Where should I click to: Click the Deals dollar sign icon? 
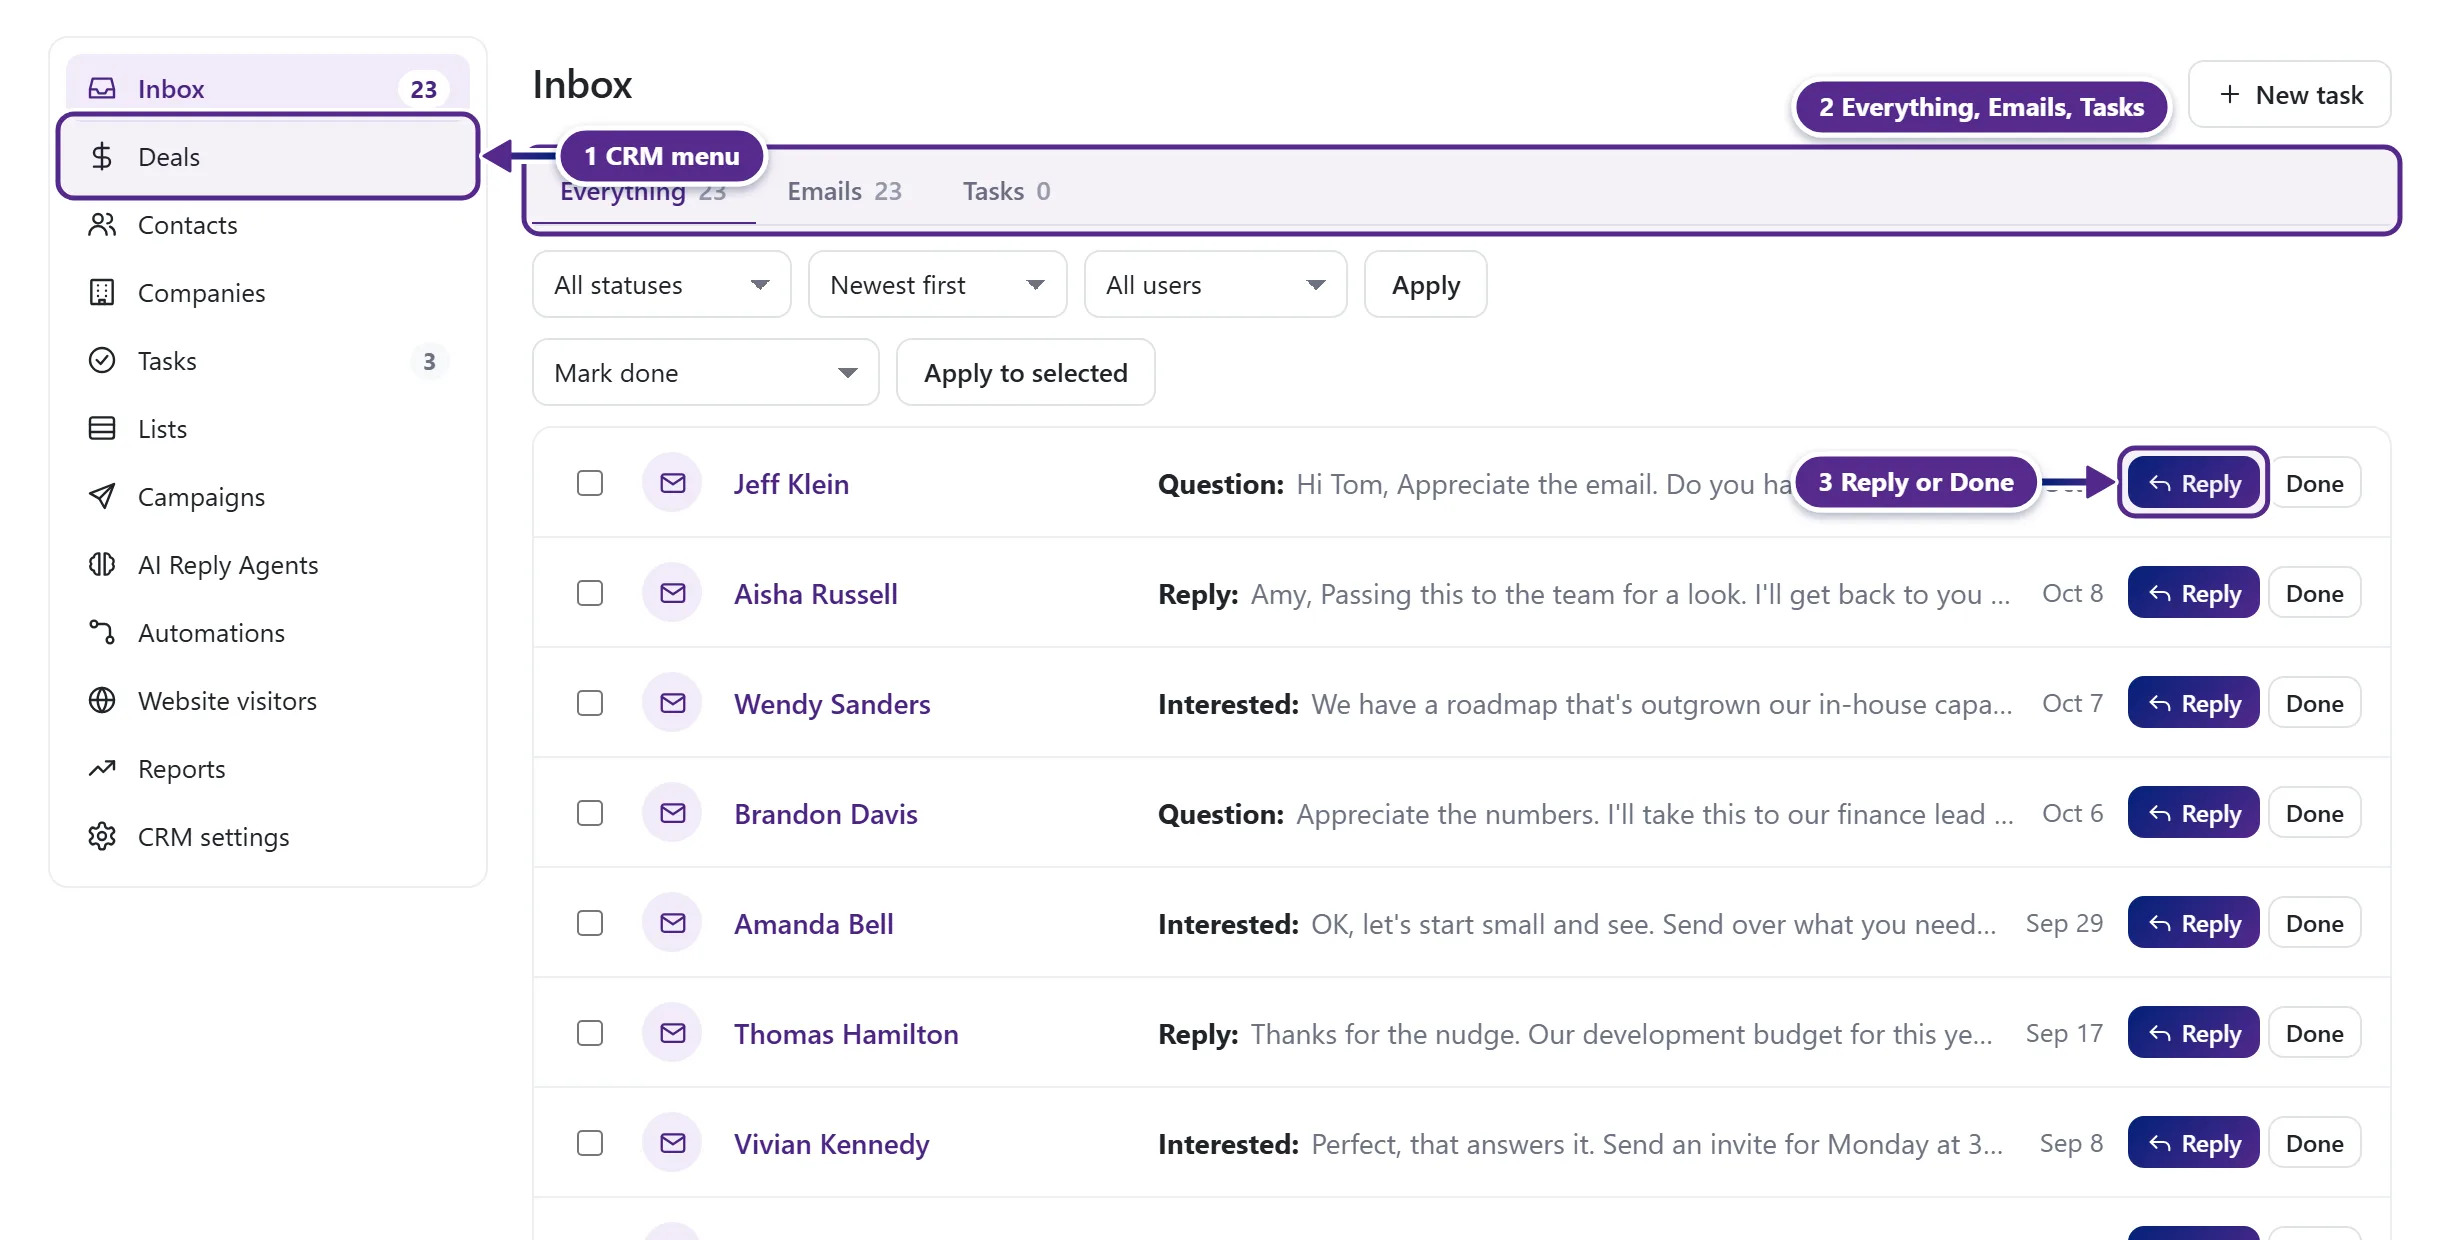click(102, 156)
